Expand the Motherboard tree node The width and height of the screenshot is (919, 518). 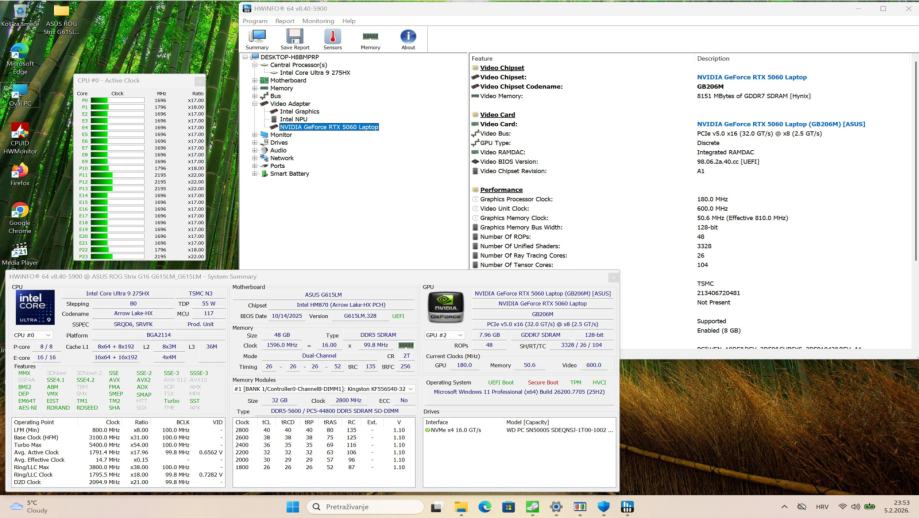(254, 80)
